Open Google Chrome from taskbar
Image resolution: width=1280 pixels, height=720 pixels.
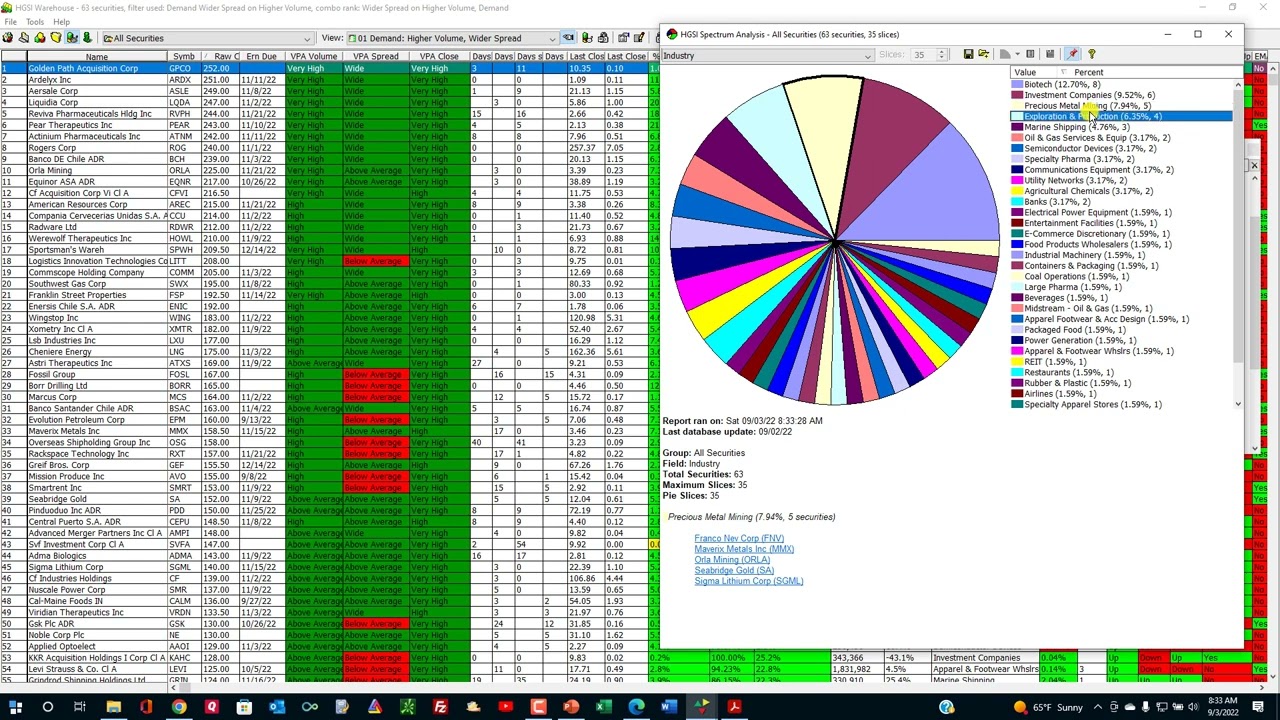pyautogui.click(x=178, y=707)
